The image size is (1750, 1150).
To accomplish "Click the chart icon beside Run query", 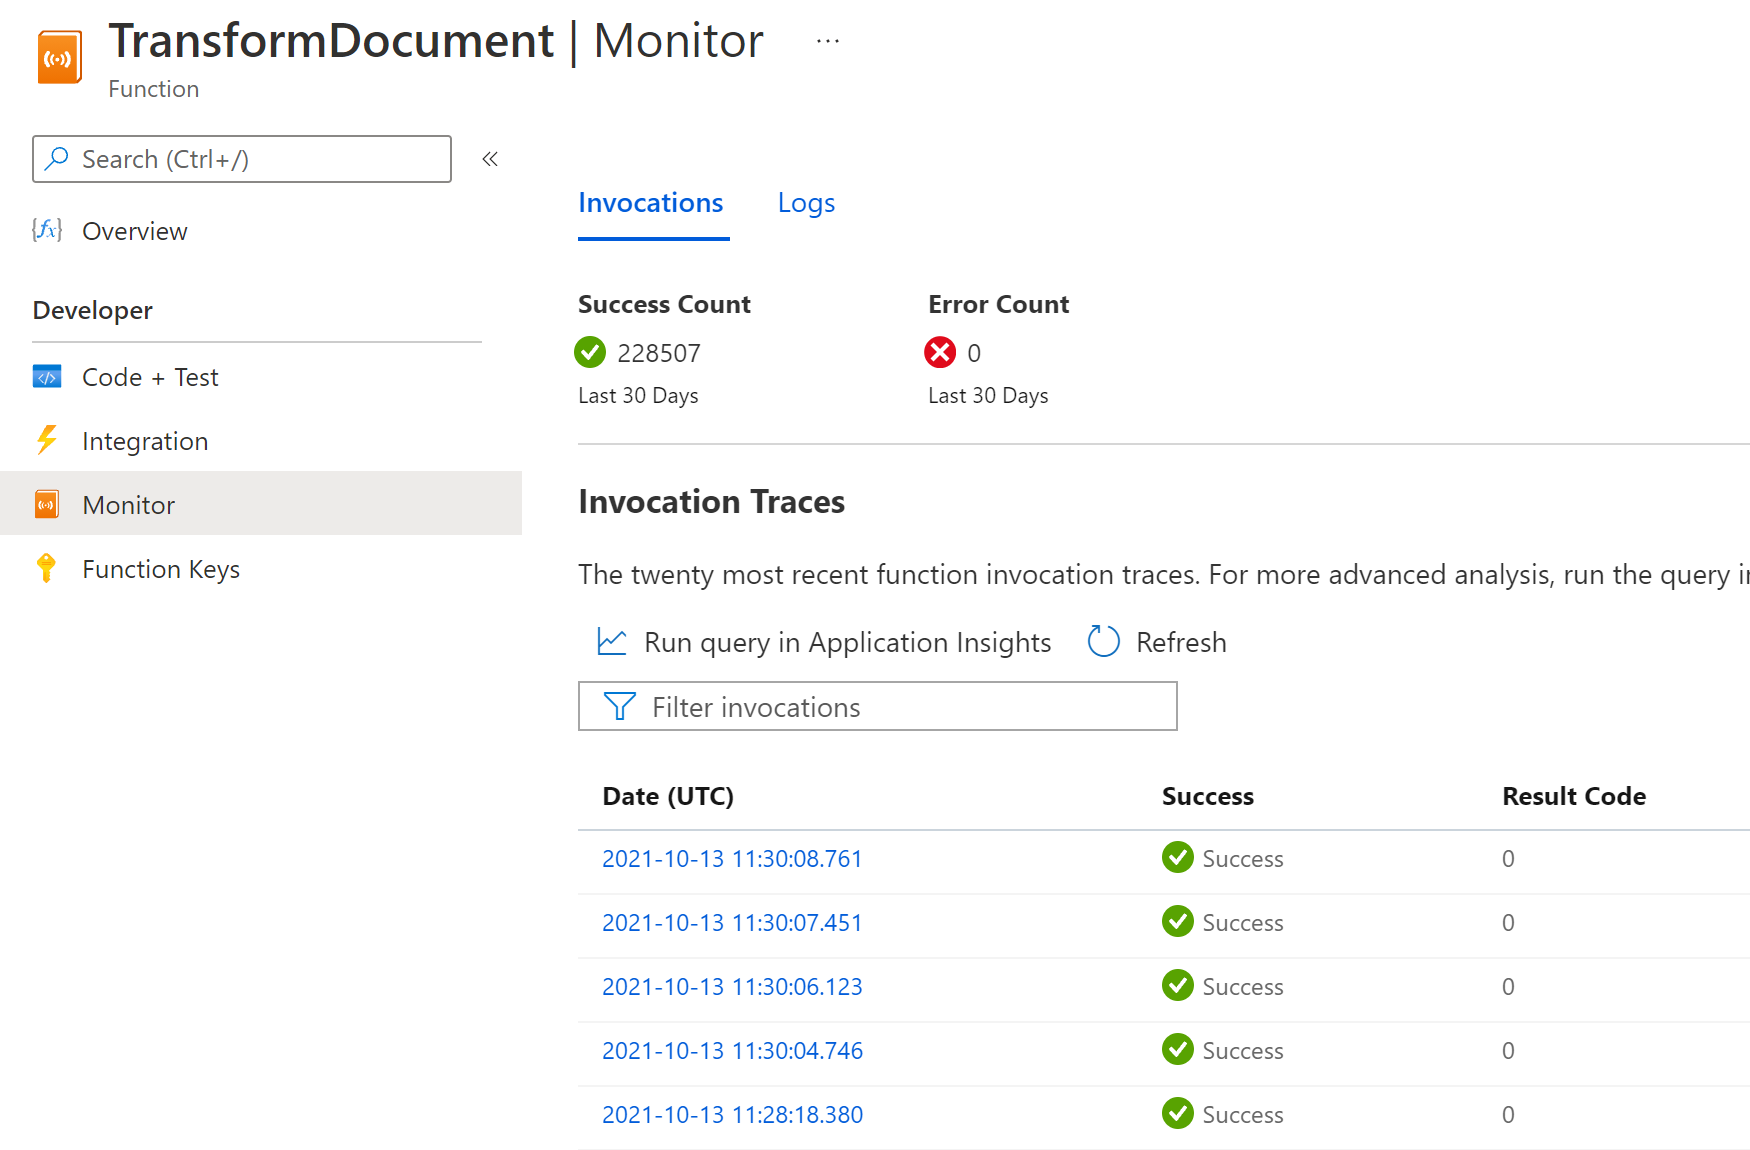I will tap(611, 641).
